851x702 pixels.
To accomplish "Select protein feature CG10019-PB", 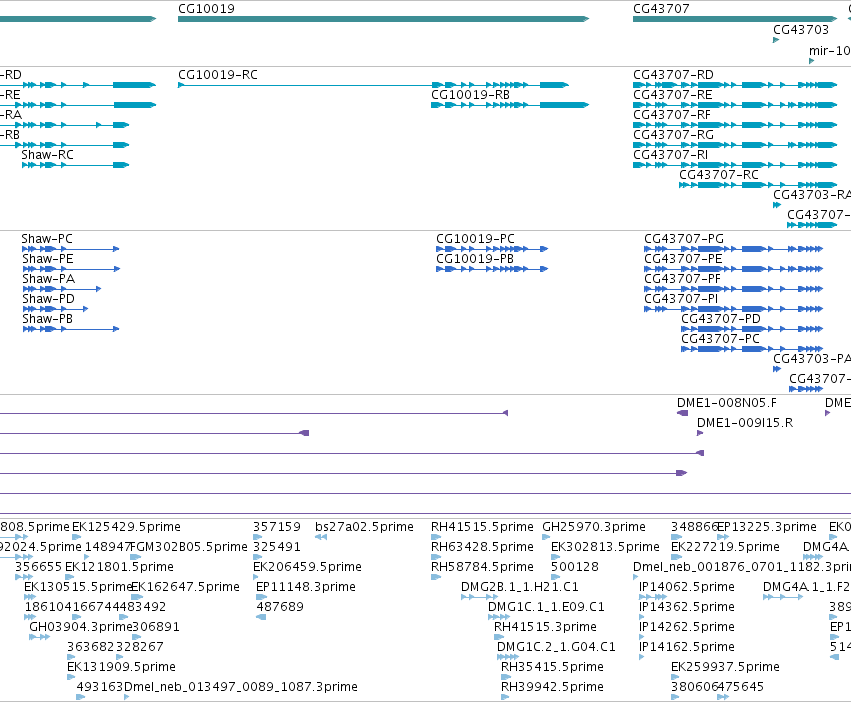I will pos(492,269).
